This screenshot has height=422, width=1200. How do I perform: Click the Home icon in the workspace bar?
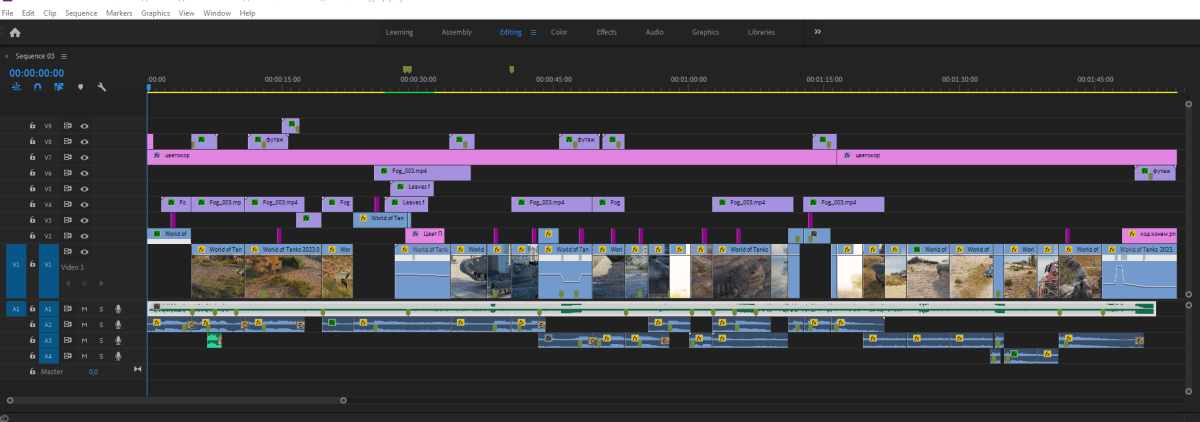click(x=15, y=32)
